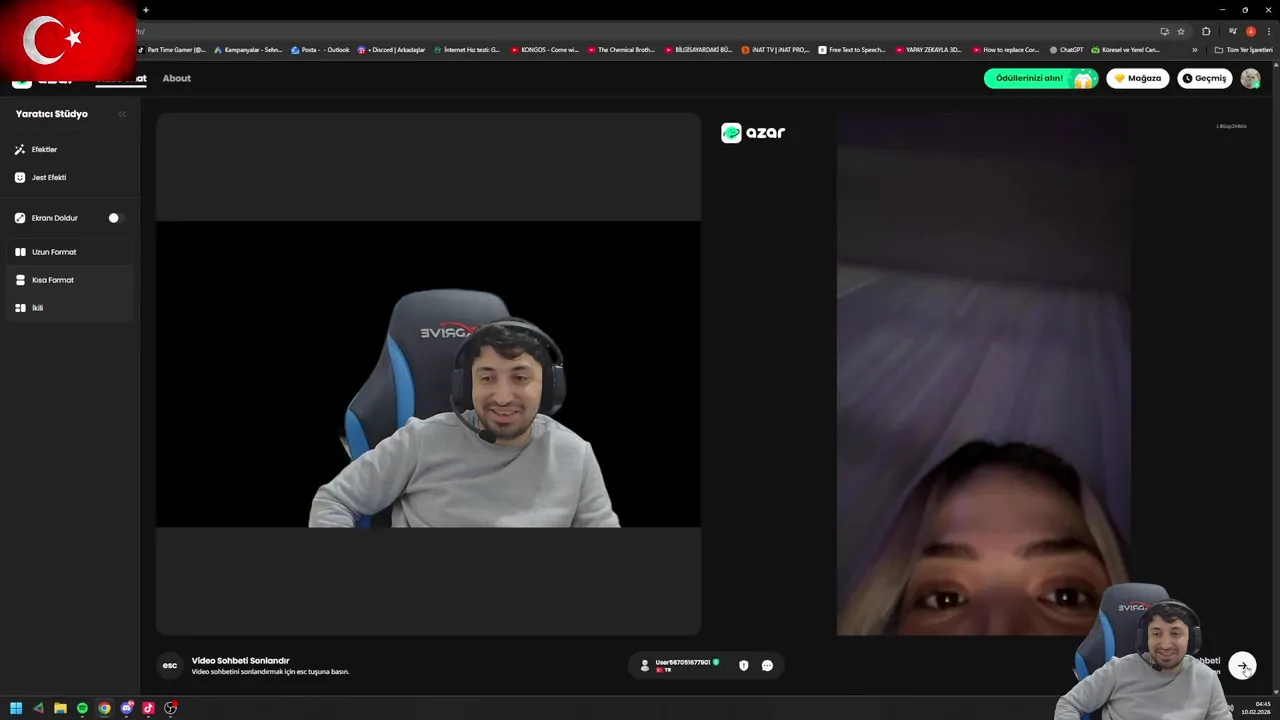1280x720 pixels.
Task: Click the taskbar clock and date
Action: tap(1256, 708)
